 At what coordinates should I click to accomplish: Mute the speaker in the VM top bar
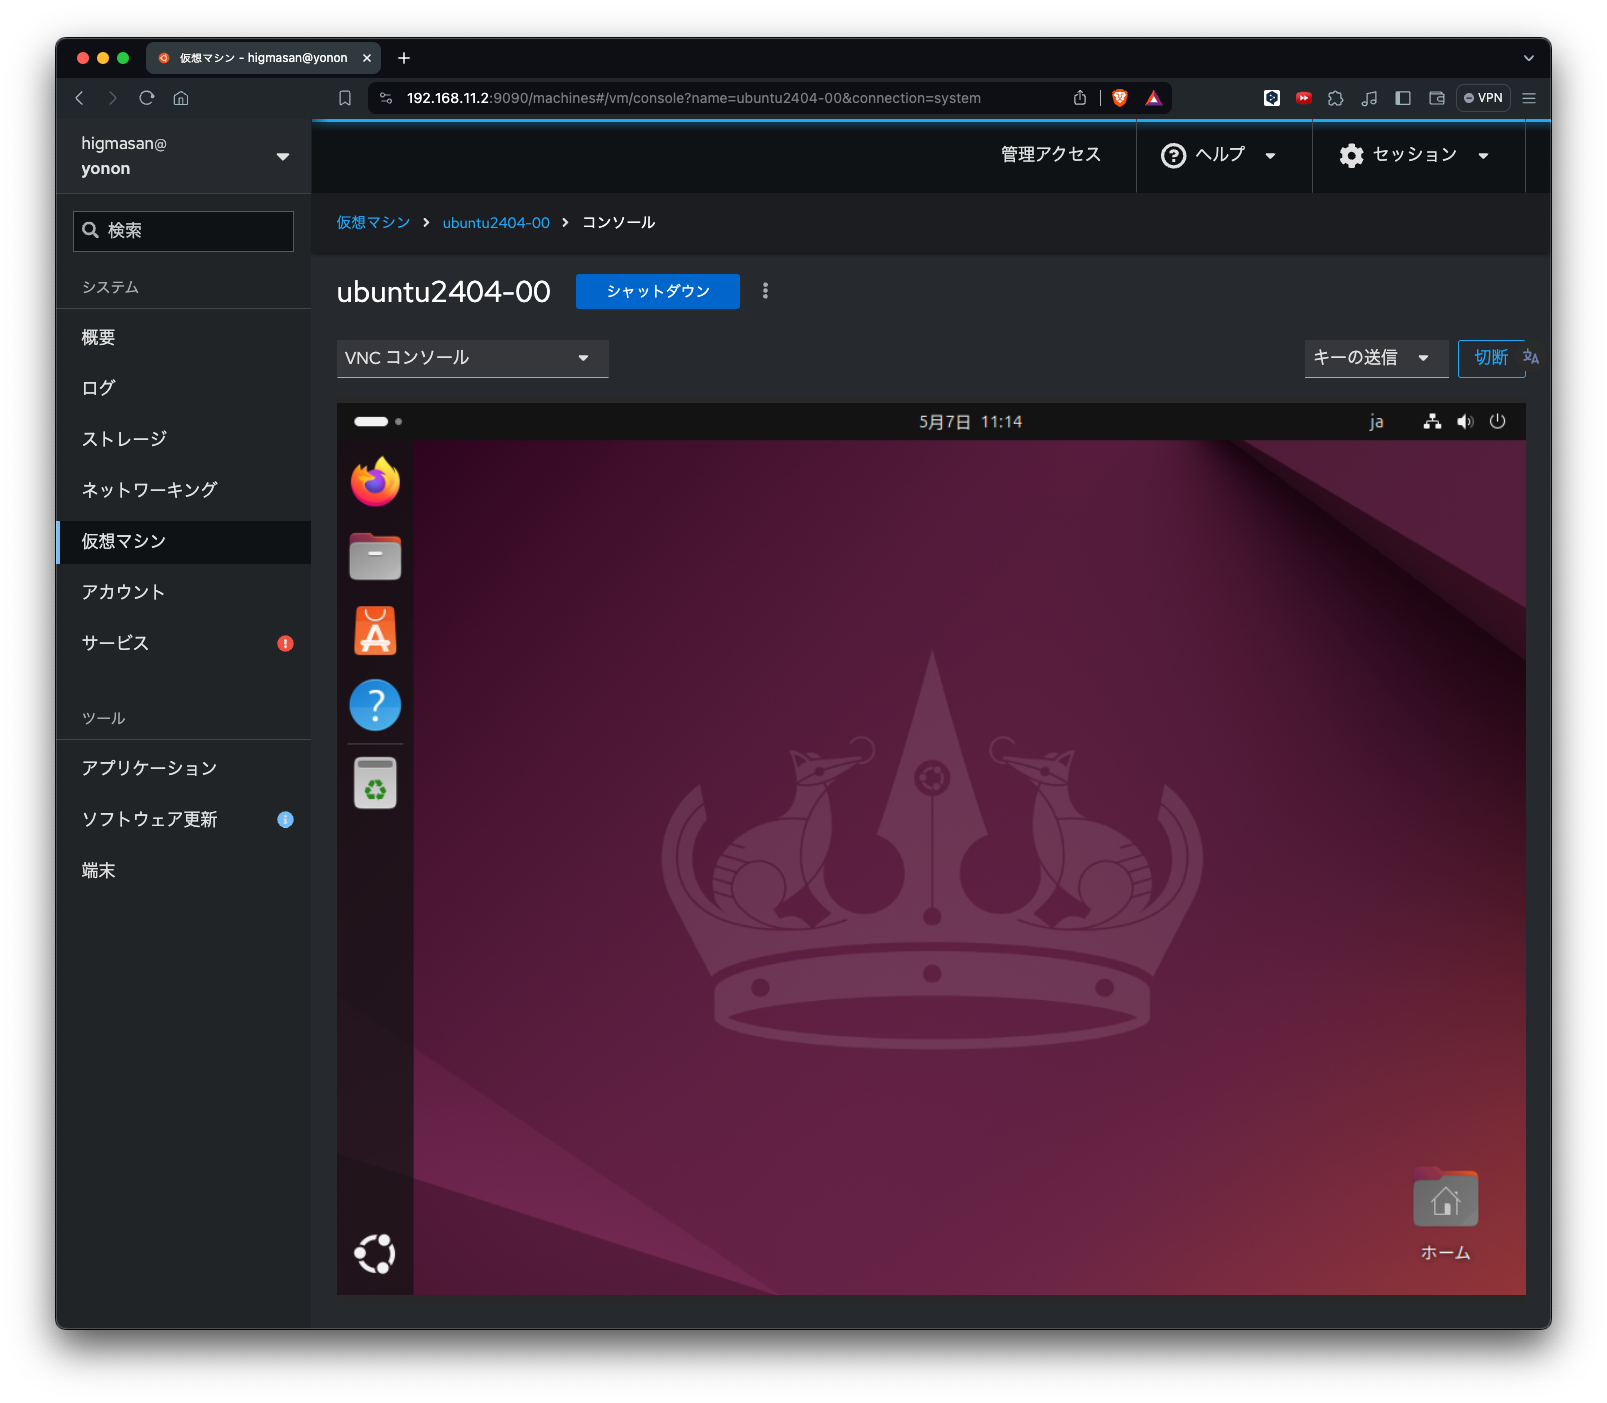tap(1465, 421)
